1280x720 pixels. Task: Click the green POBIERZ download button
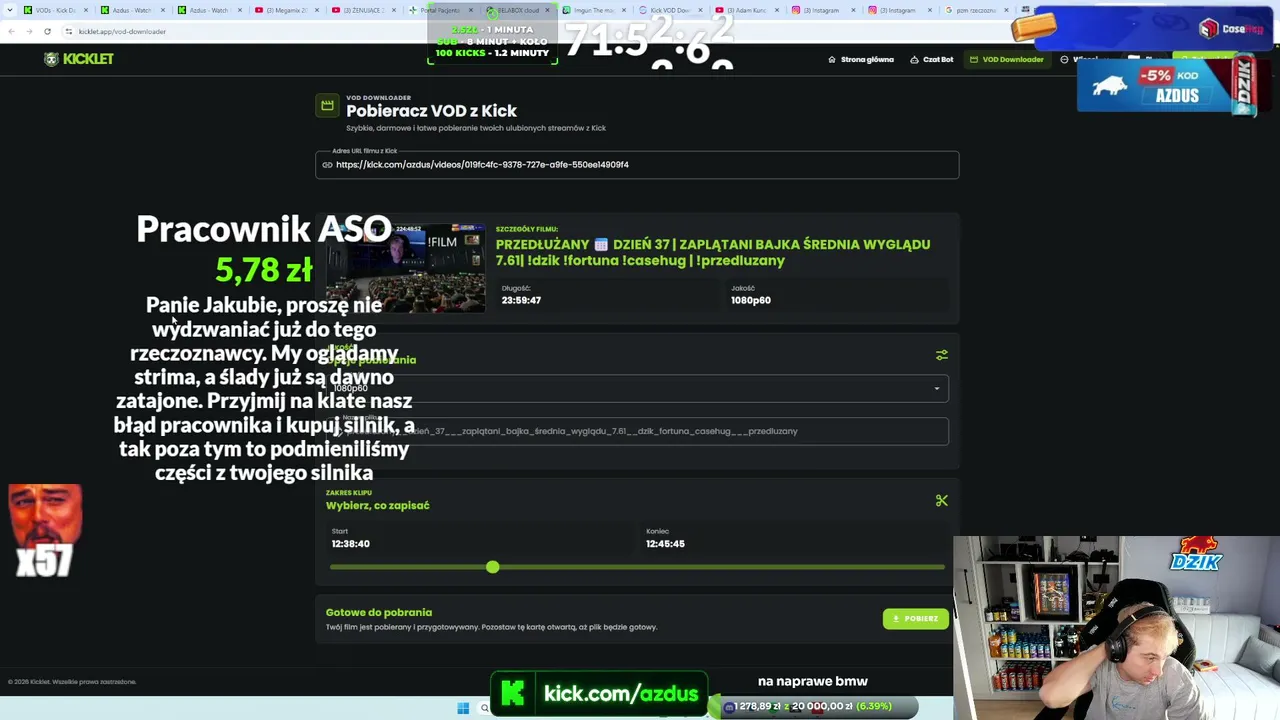[x=915, y=619]
